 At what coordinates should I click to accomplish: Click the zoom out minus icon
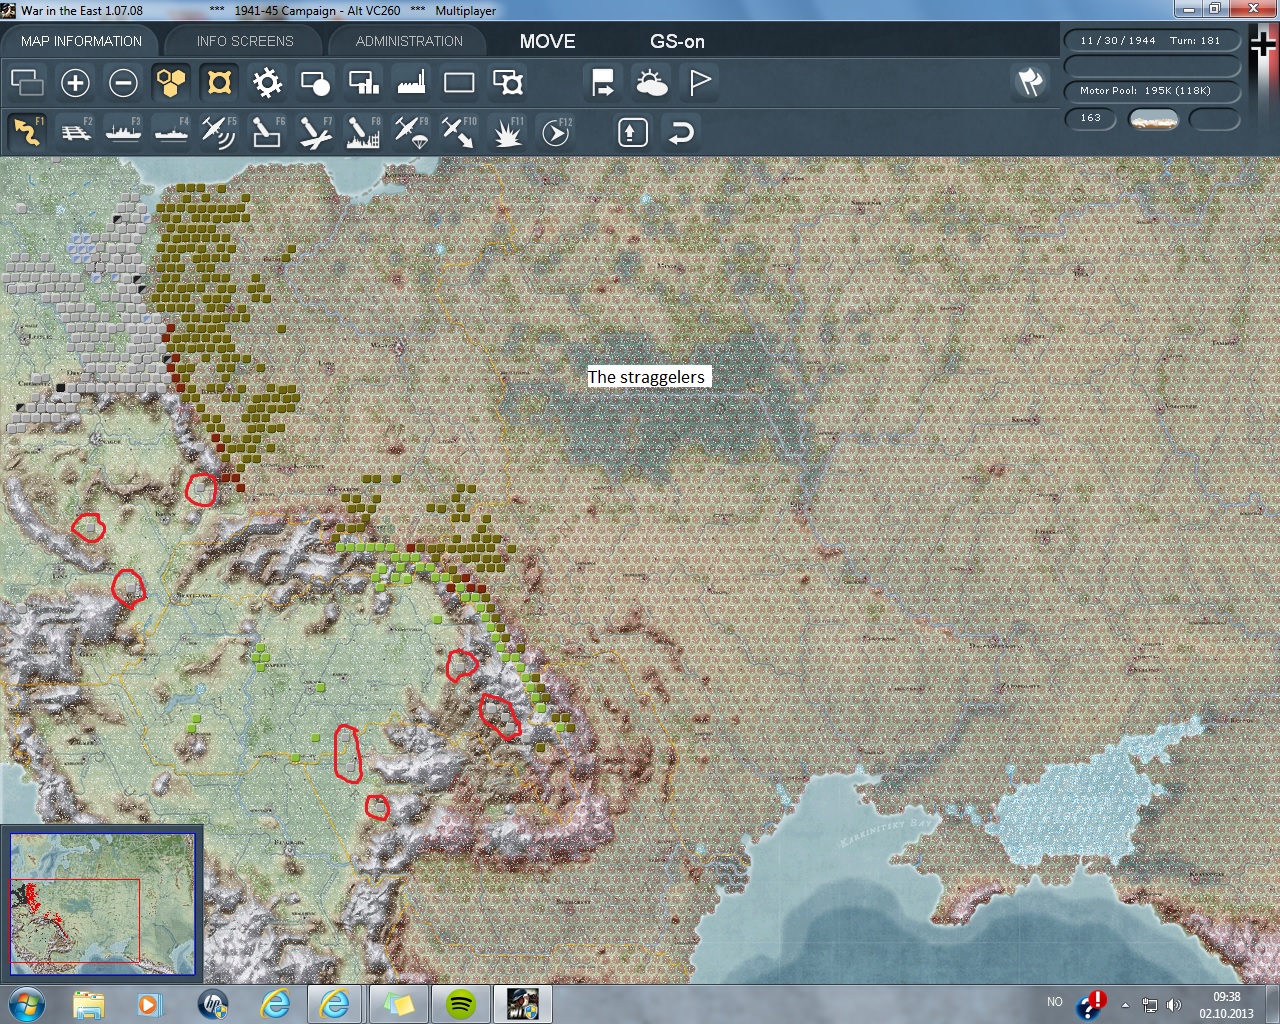123,83
